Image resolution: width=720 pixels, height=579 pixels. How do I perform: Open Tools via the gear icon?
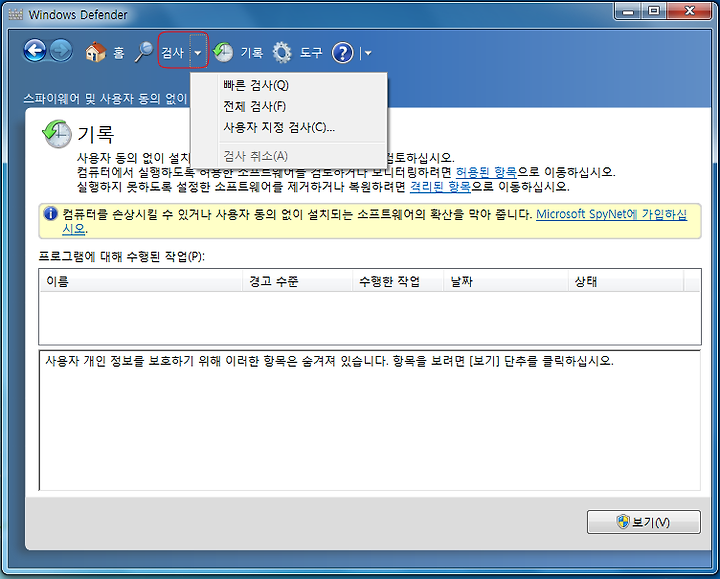pyautogui.click(x=281, y=52)
